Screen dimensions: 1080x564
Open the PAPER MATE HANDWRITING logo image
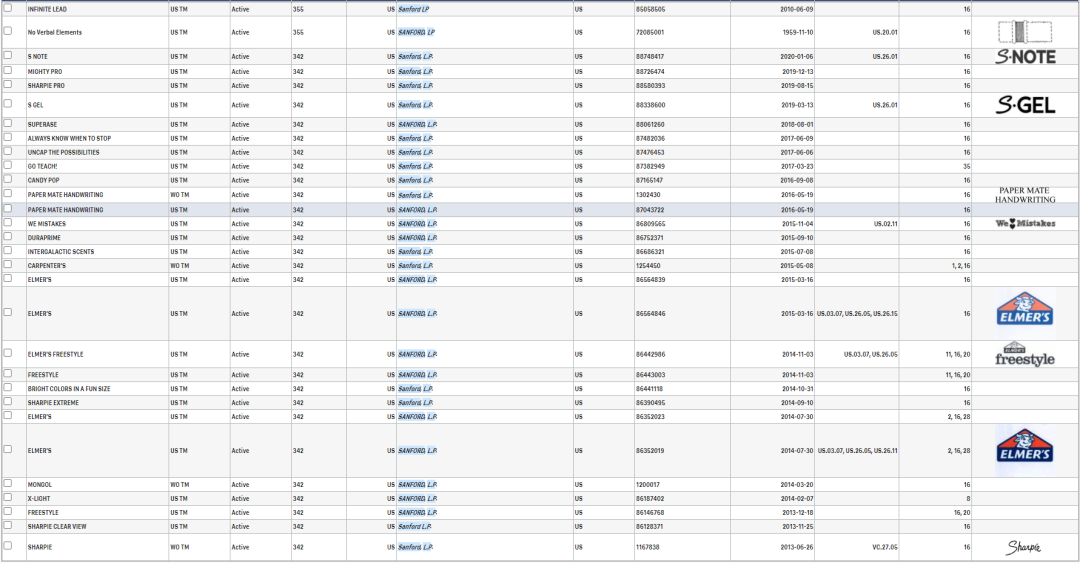pos(1025,195)
